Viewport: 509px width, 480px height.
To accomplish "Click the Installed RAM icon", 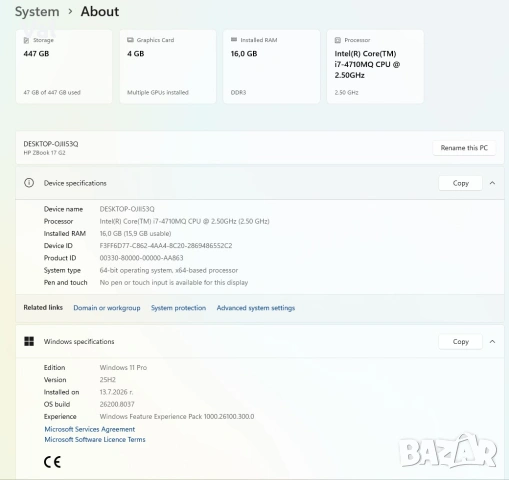I will click(x=234, y=40).
